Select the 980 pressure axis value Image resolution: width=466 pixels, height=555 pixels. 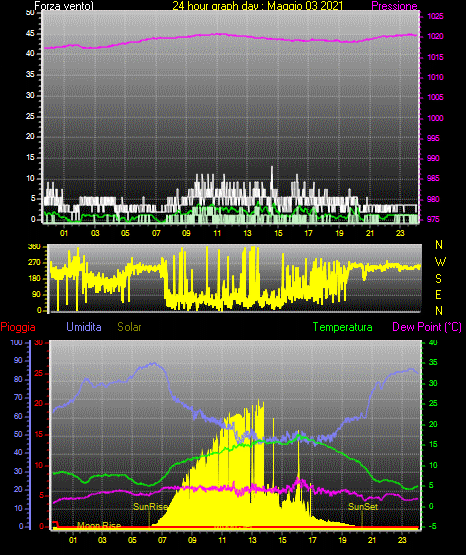tap(433, 199)
